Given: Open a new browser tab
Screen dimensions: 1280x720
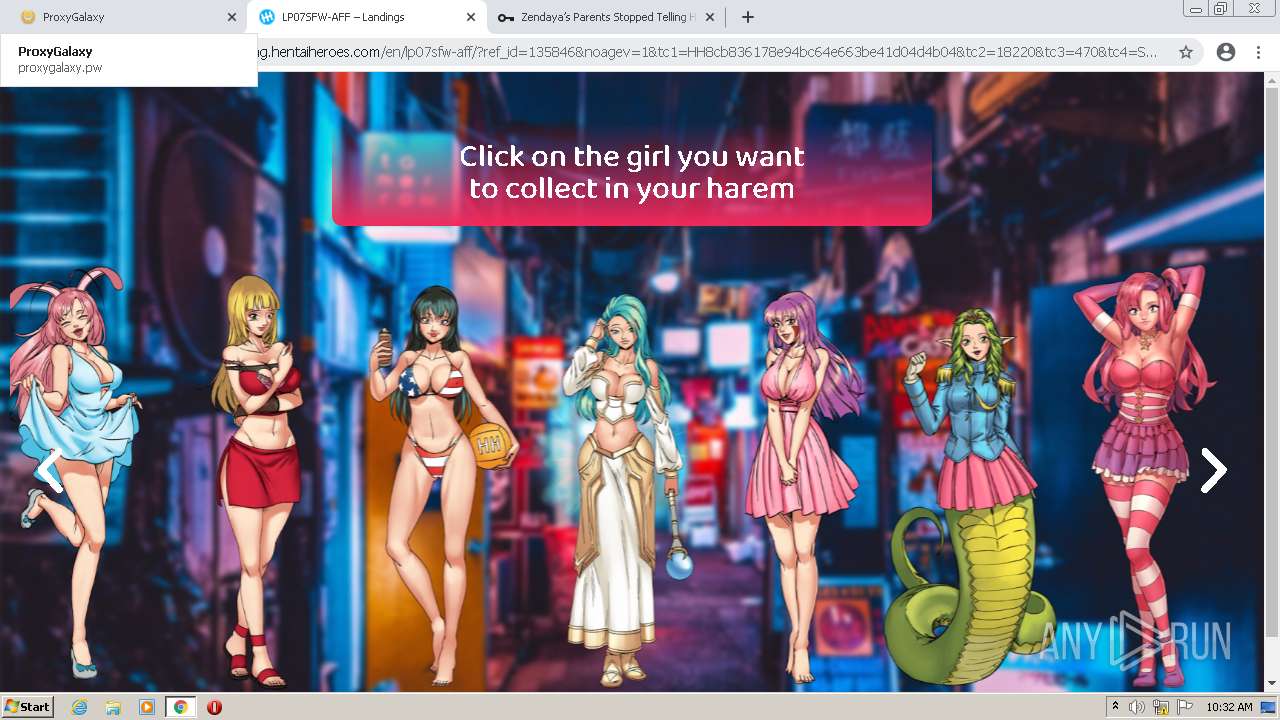Looking at the screenshot, I should 747,17.
